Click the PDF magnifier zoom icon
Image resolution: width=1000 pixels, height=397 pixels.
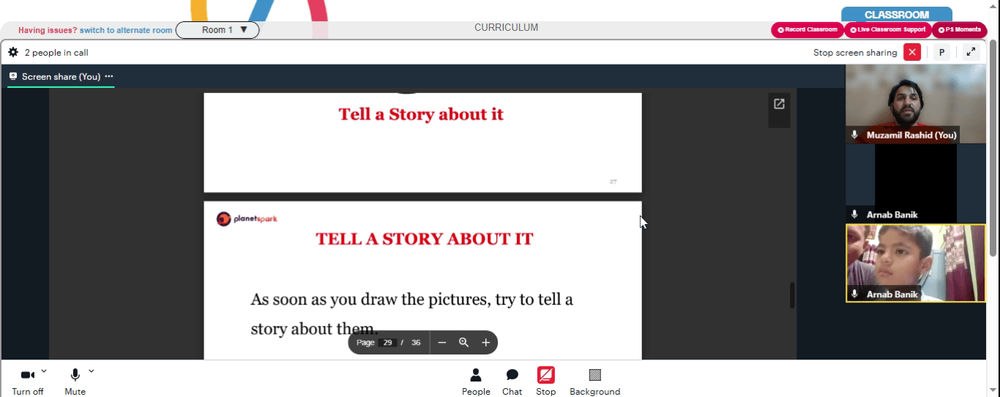[x=464, y=343]
